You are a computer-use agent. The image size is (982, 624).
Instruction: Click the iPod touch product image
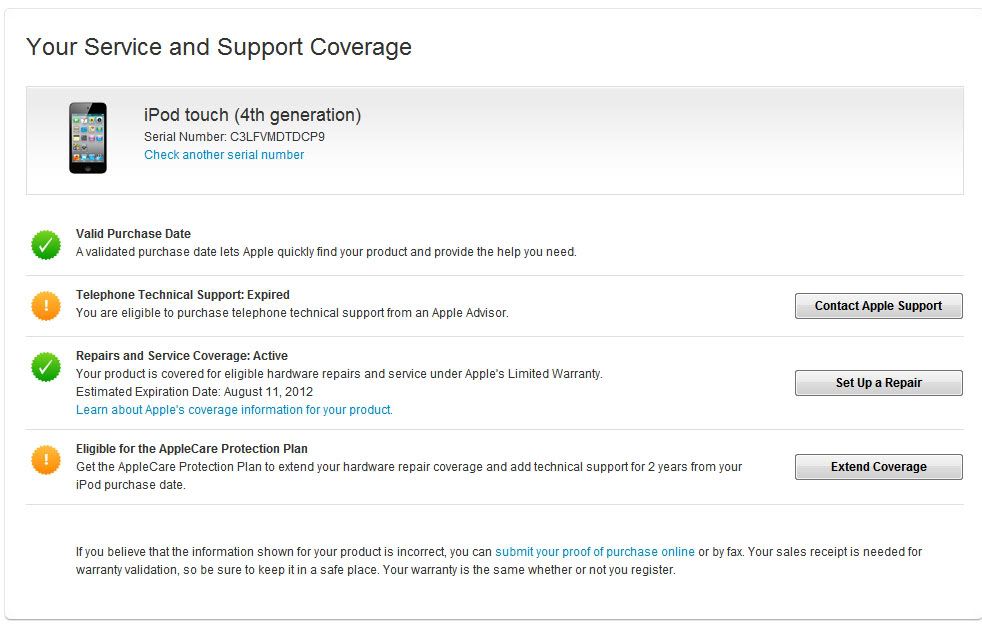click(88, 138)
